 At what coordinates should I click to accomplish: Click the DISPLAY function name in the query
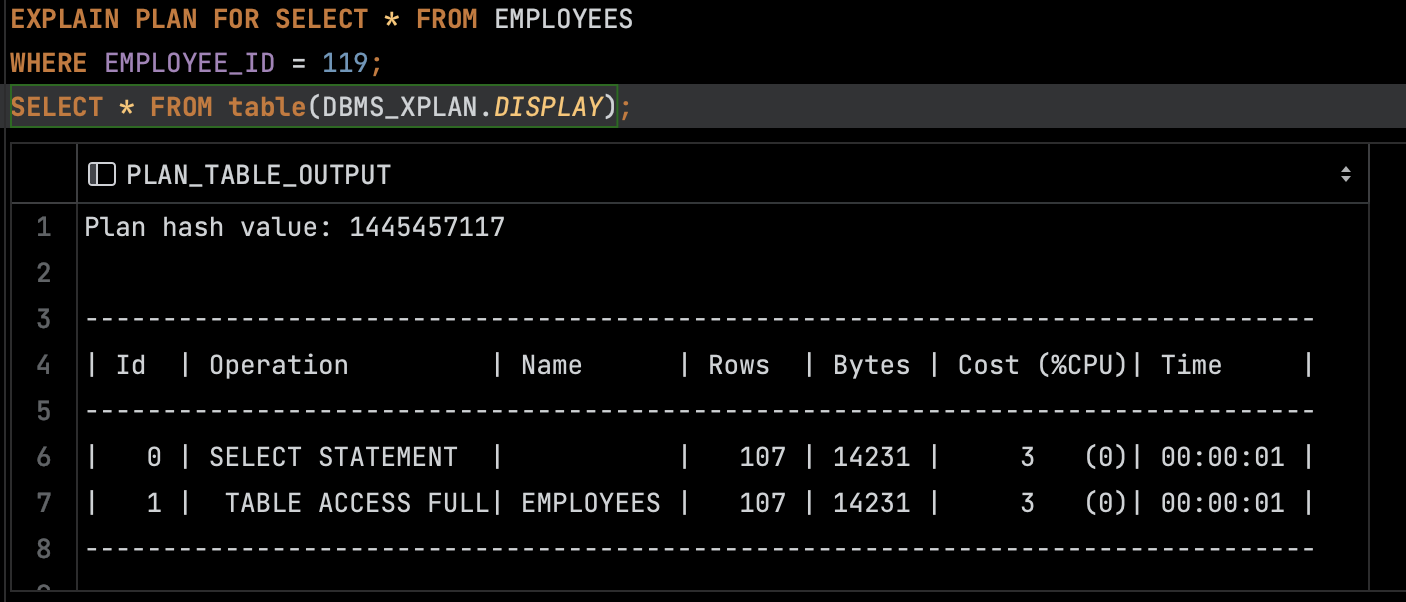tap(549, 107)
